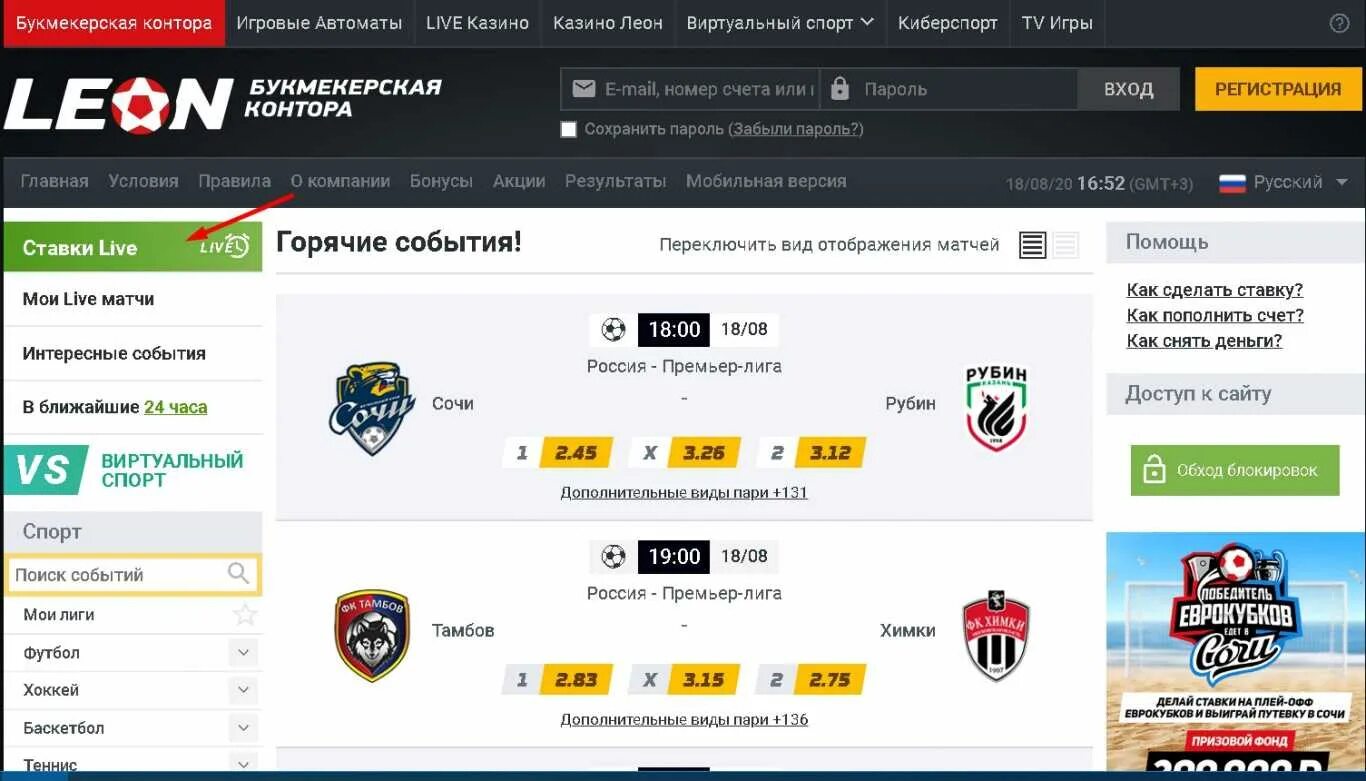This screenshot has width=1366, height=781.
Task: Click the Сочи team logo
Action: click(x=372, y=408)
